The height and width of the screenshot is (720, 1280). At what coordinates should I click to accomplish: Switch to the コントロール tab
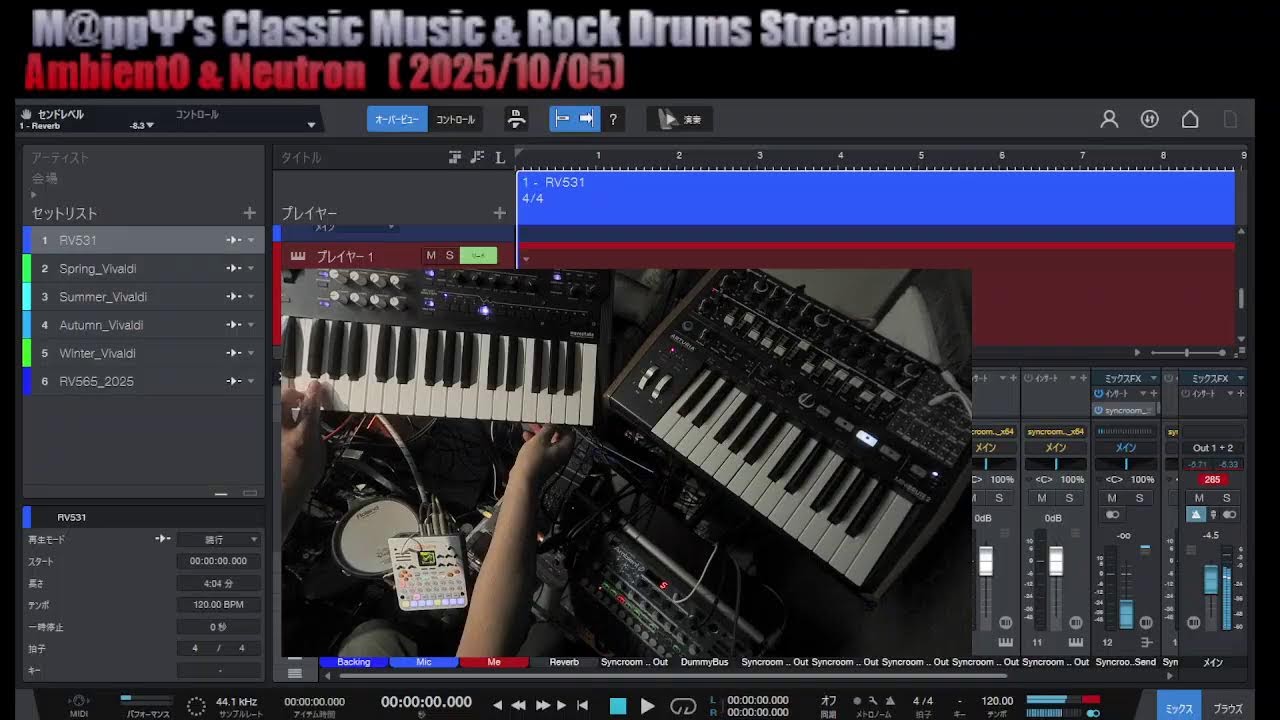pyautogui.click(x=456, y=119)
